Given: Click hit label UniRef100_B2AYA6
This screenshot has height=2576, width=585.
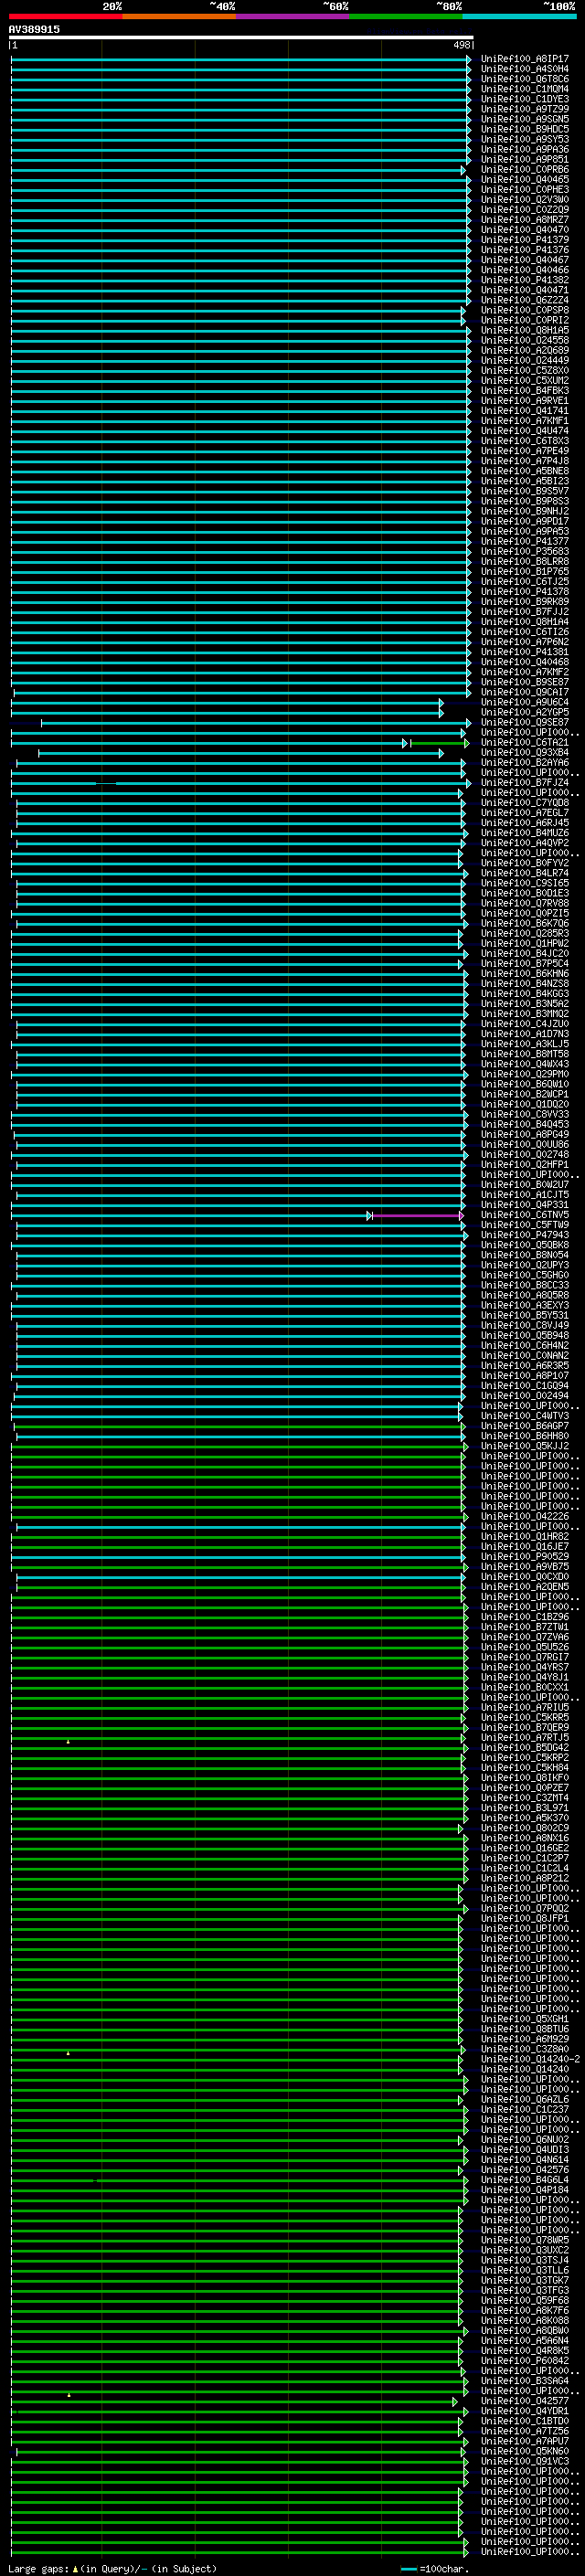Looking at the screenshot, I should point(525,763).
